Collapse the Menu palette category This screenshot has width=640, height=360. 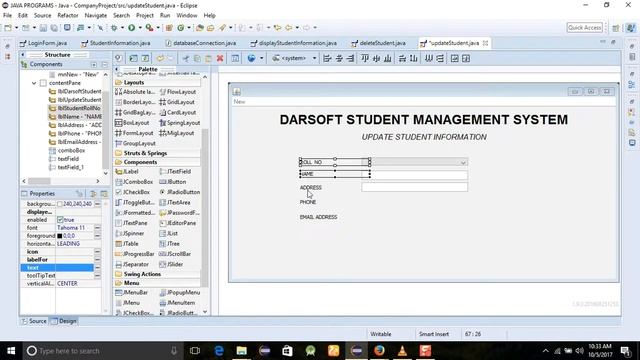[157, 283]
